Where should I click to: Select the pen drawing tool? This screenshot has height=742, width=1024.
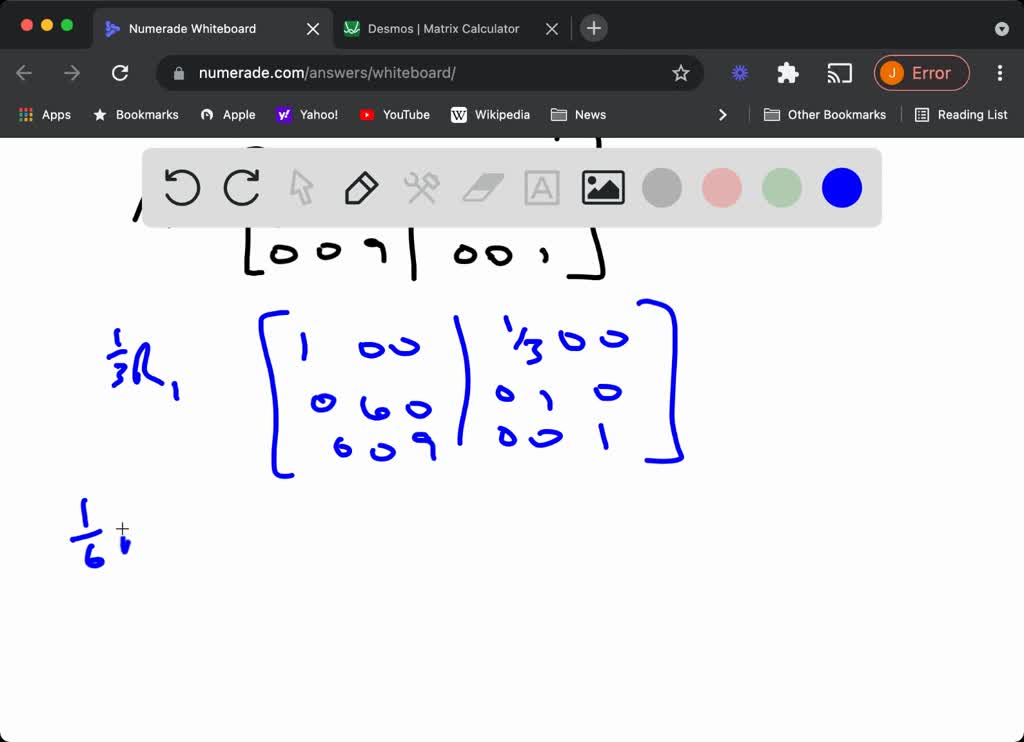361,187
